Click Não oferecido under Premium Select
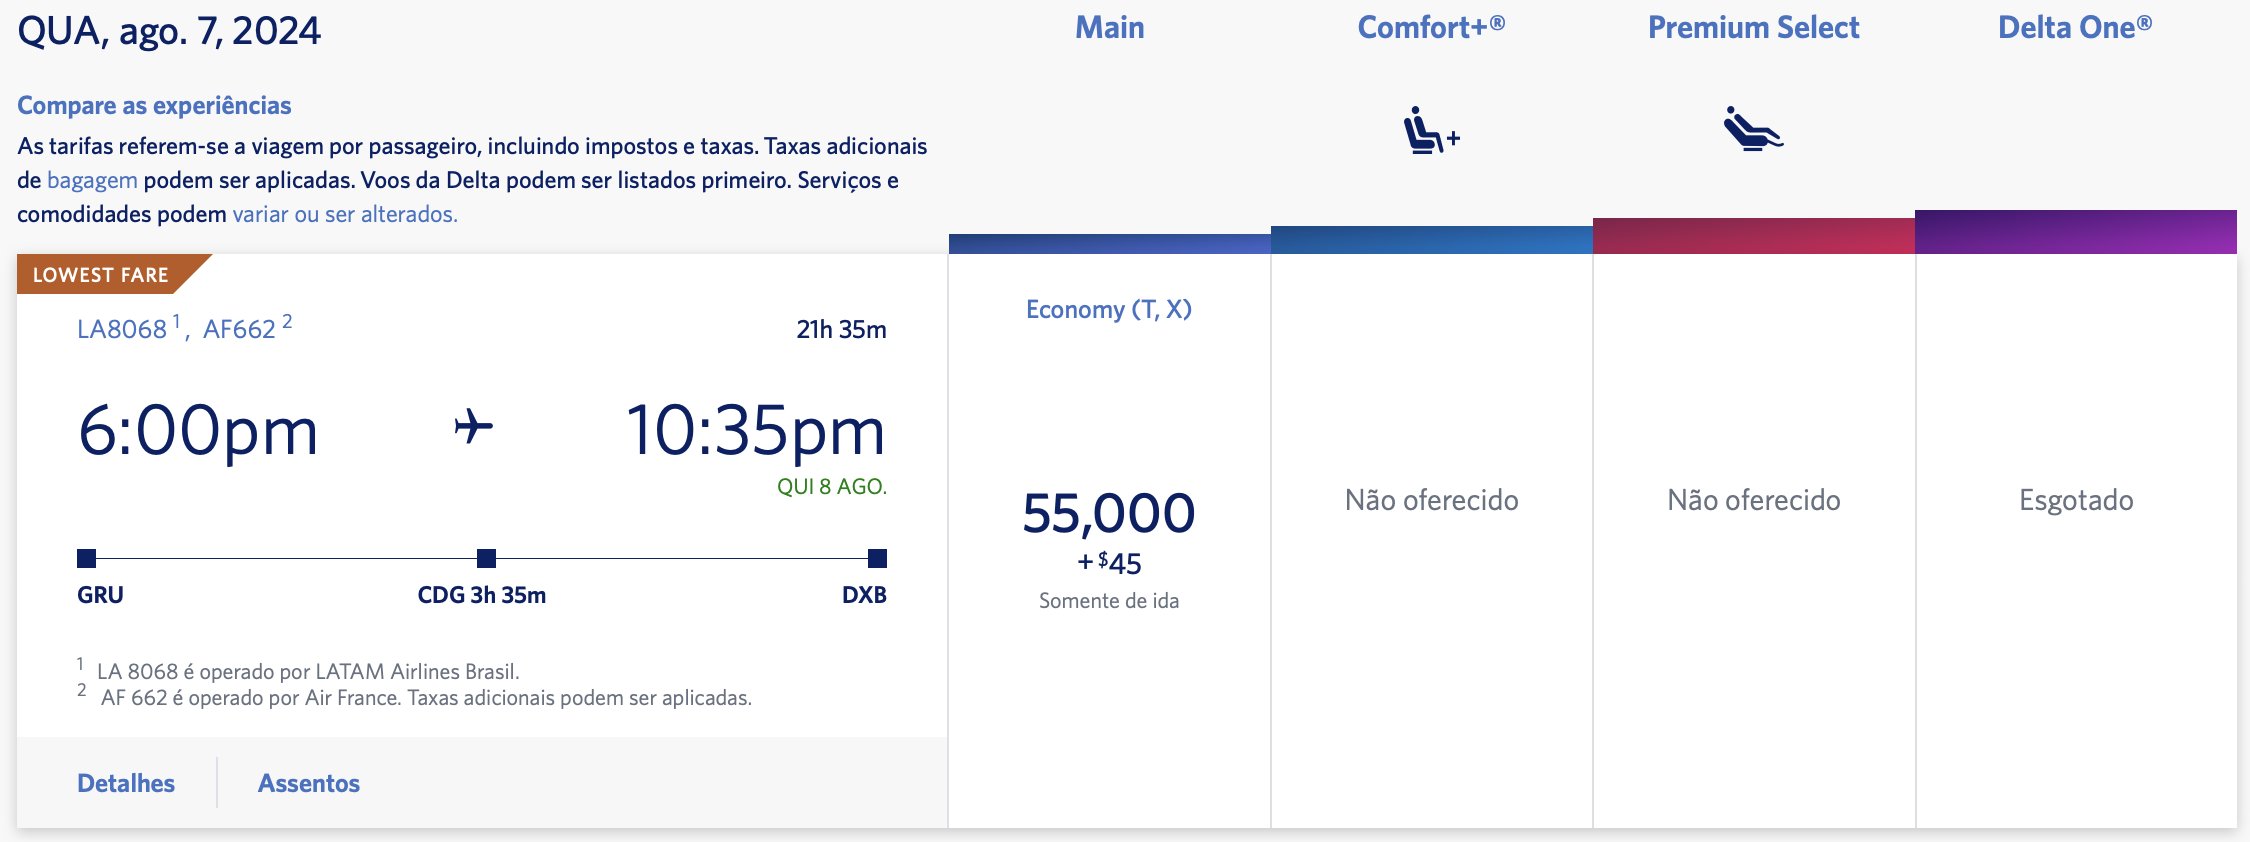Viewport: 2250px width, 842px height. pyautogui.click(x=1753, y=500)
